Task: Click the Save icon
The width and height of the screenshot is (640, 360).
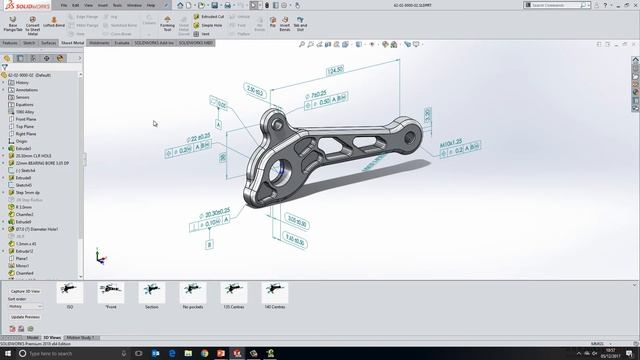Action: [214, 5]
